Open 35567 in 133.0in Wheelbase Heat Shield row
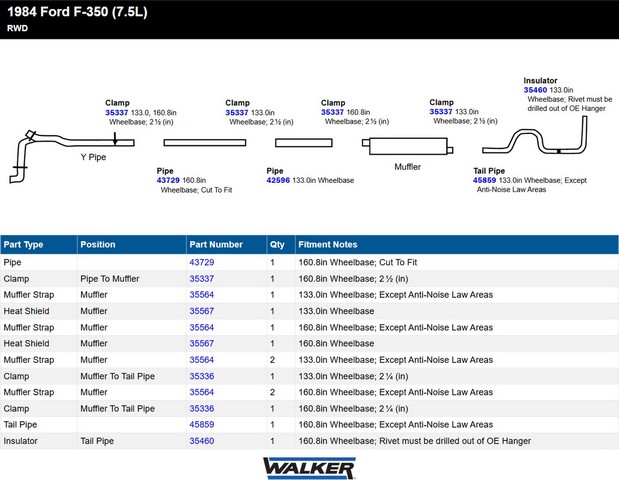 pyautogui.click(x=202, y=311)
